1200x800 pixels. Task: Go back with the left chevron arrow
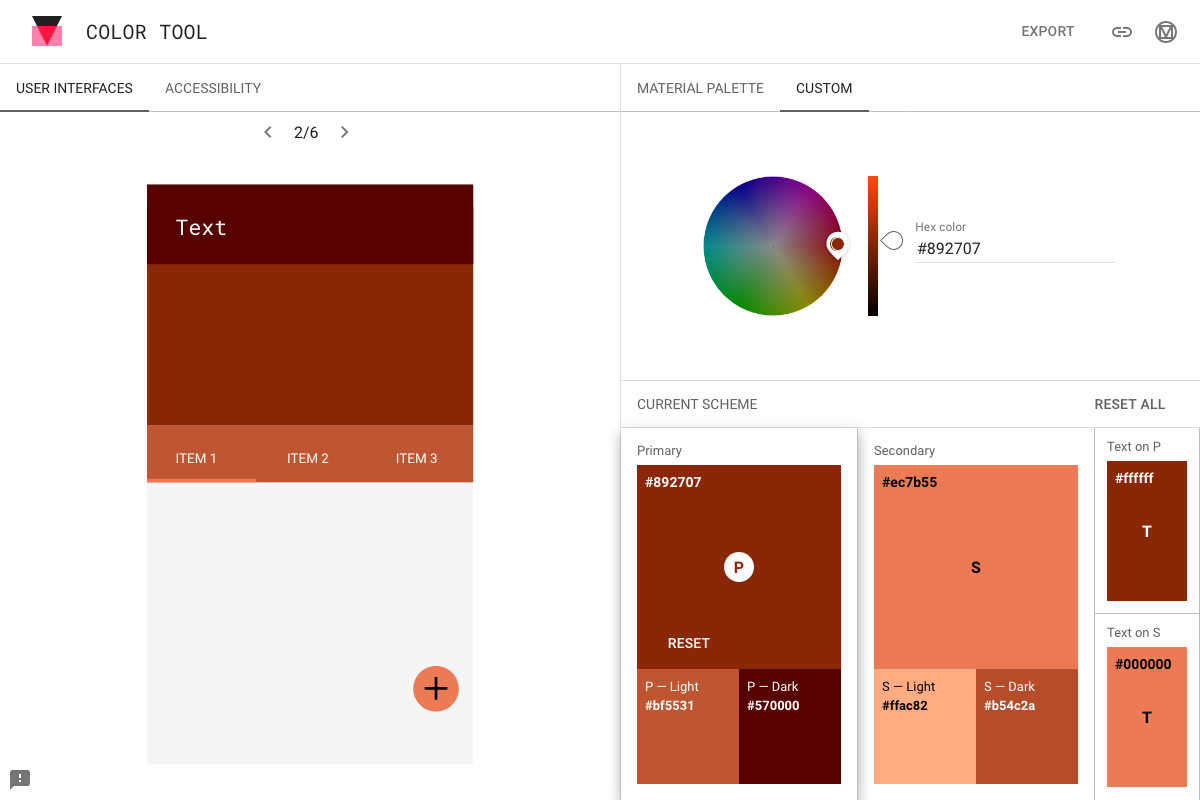(x=267, y=131)
